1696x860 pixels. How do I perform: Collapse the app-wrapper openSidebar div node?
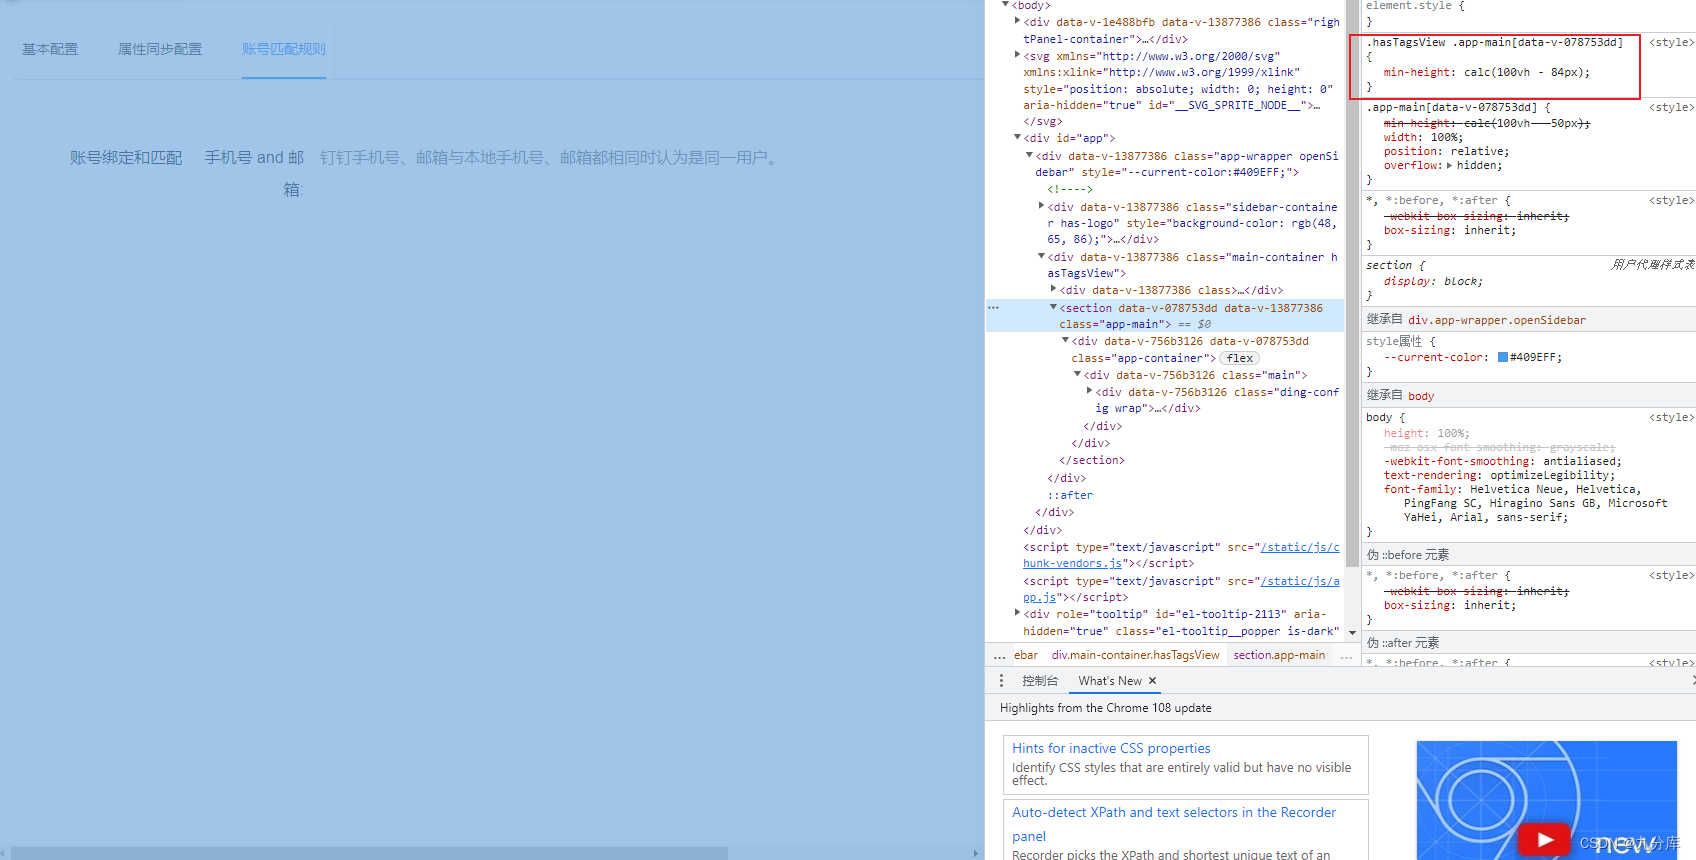[x=1030, y=156]
